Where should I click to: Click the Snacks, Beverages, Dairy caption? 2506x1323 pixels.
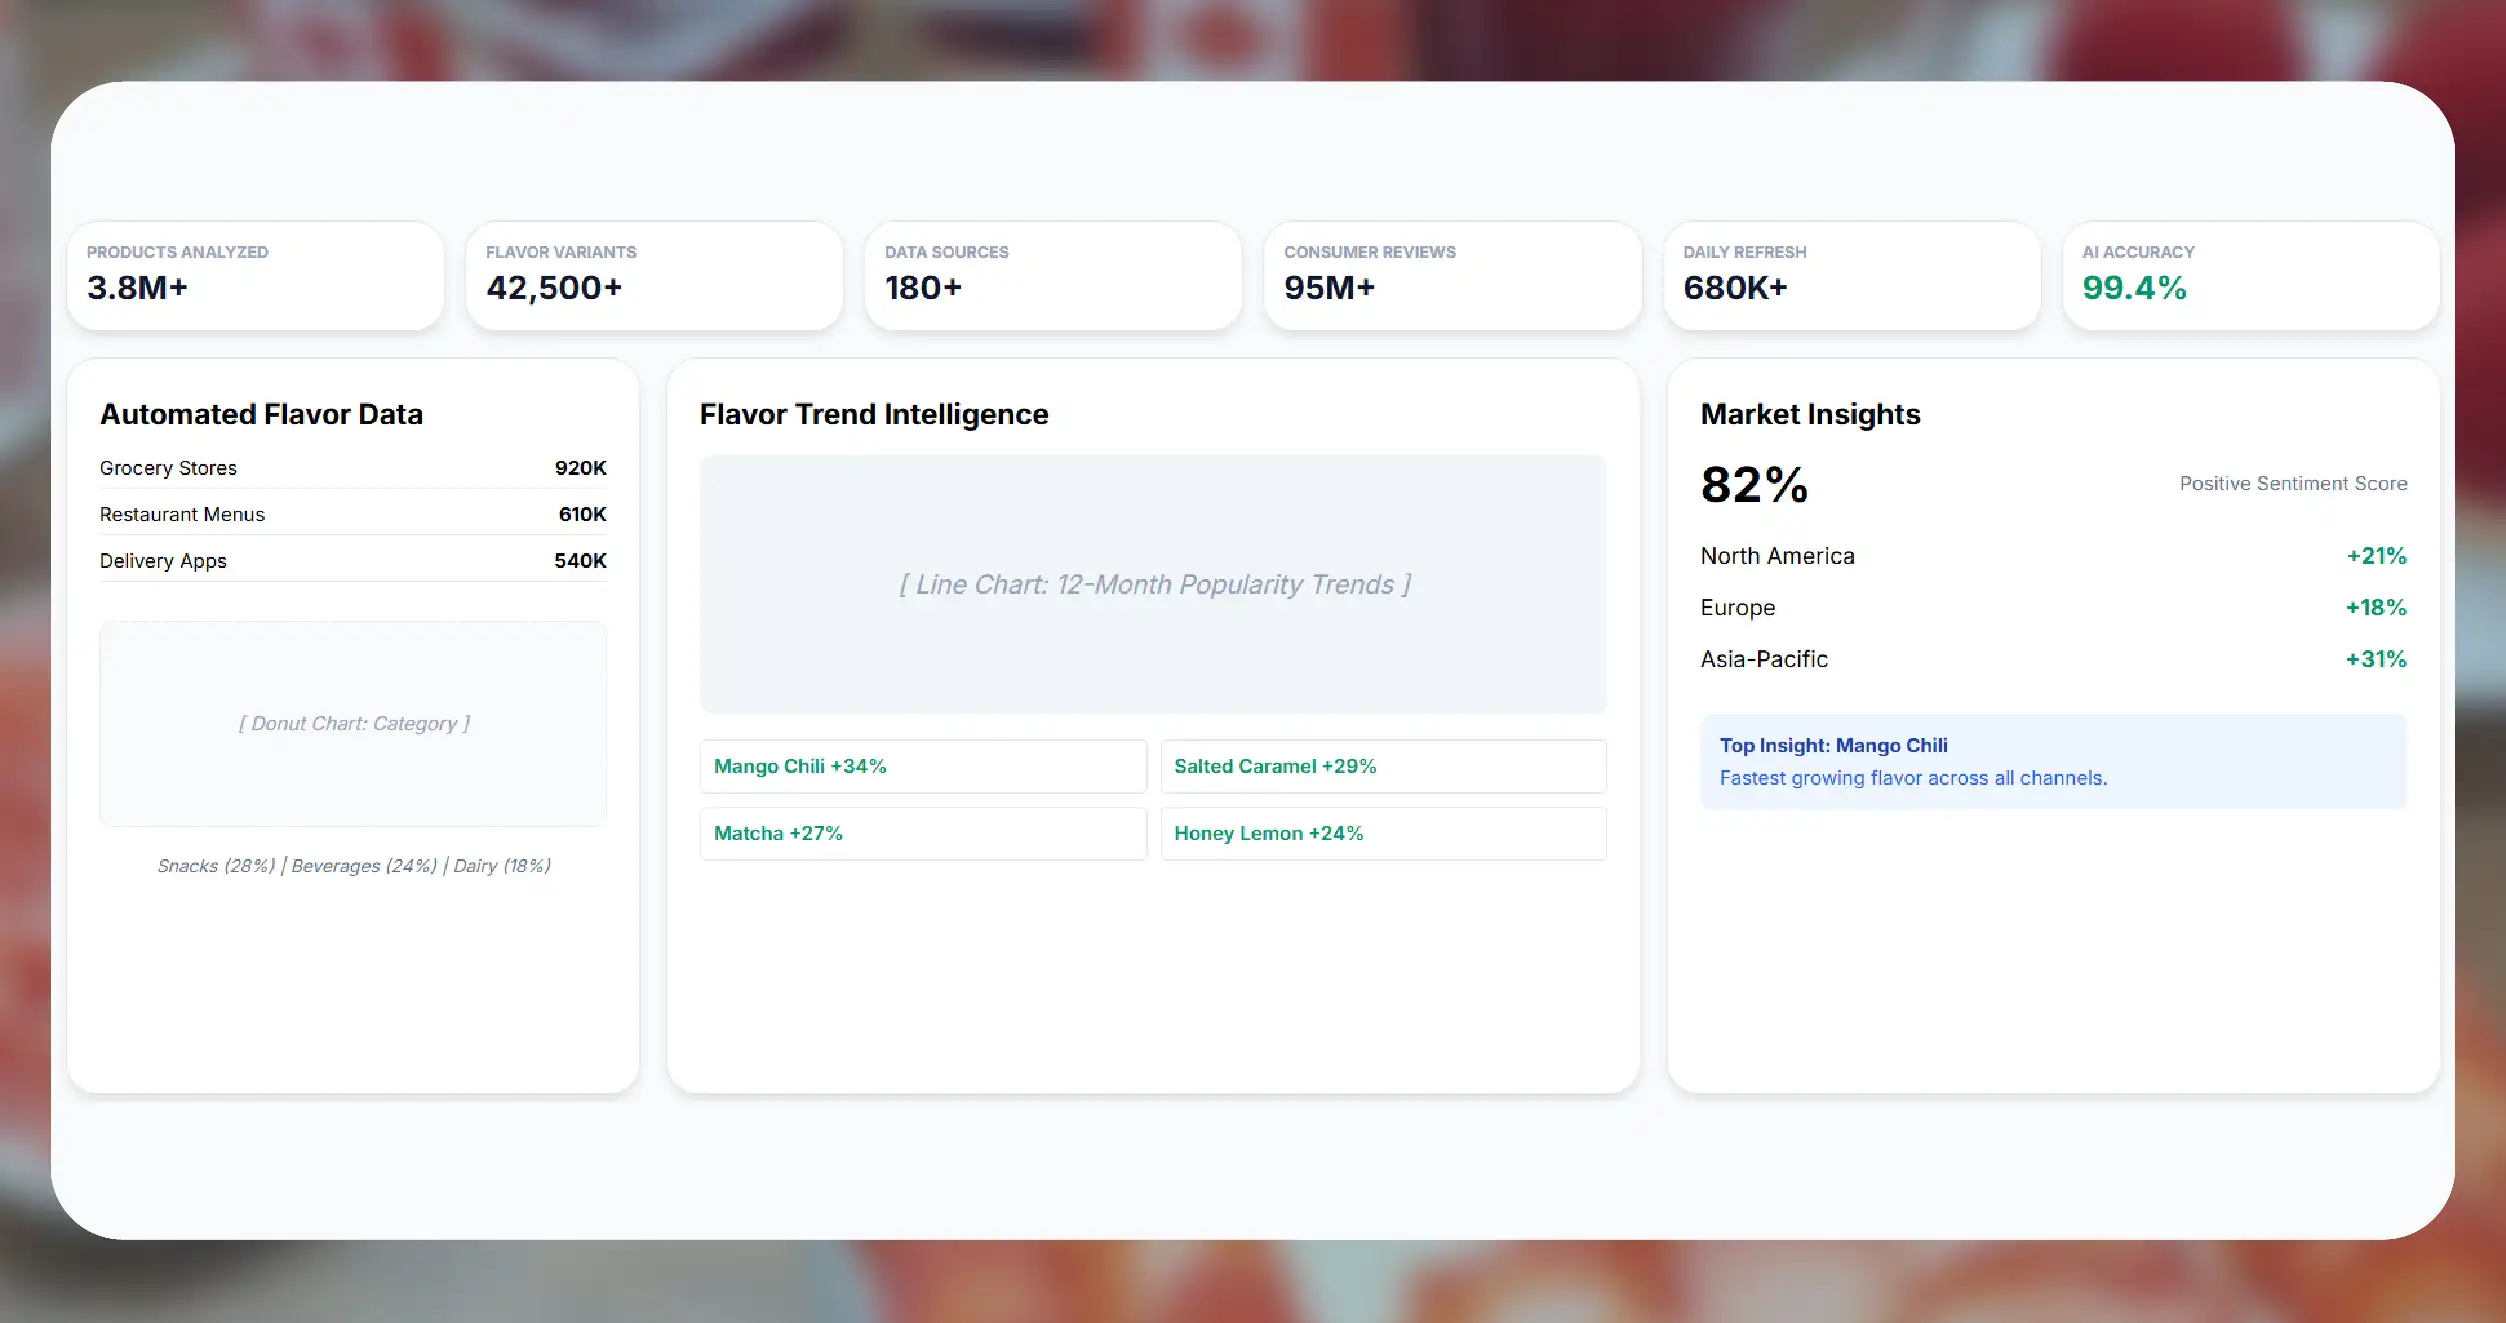pos(354,866)
